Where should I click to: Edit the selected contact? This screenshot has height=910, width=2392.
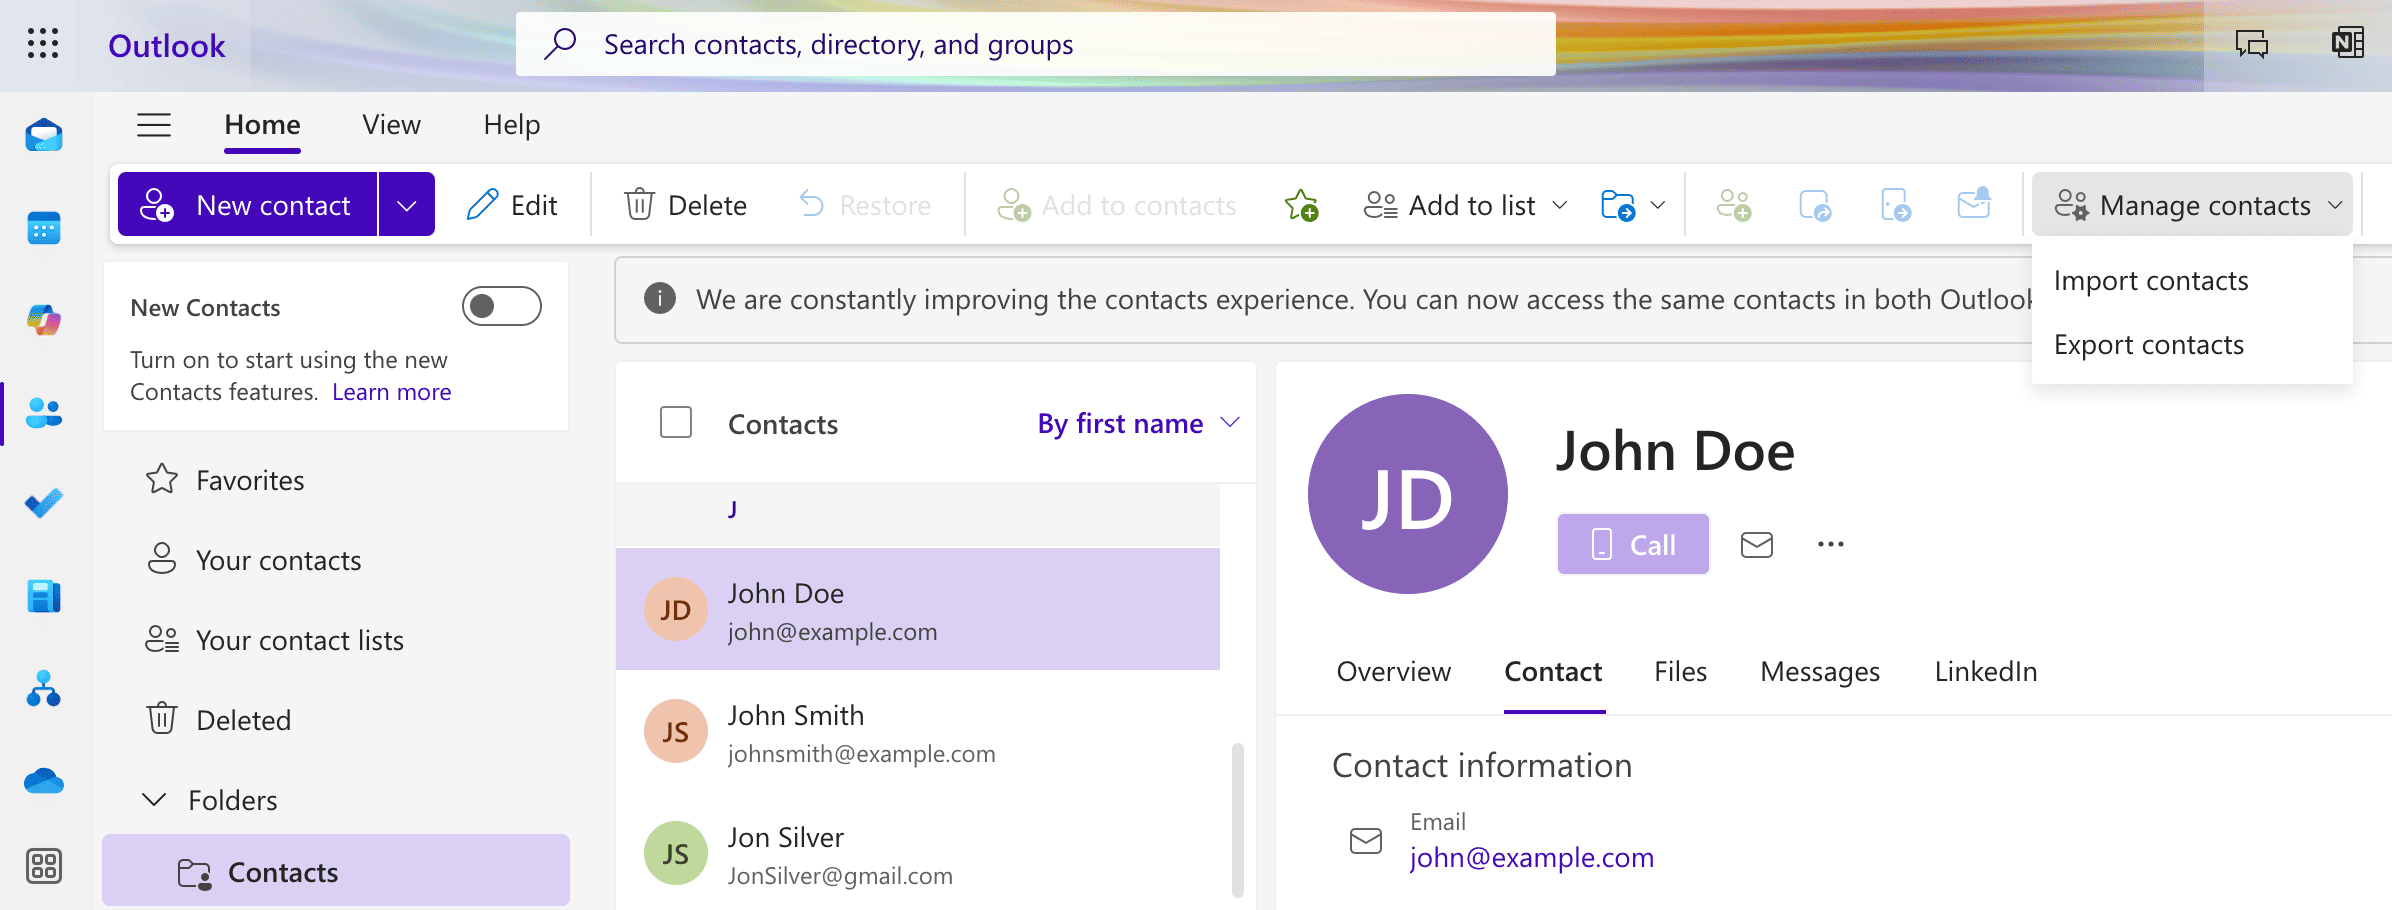pos(512,205)
